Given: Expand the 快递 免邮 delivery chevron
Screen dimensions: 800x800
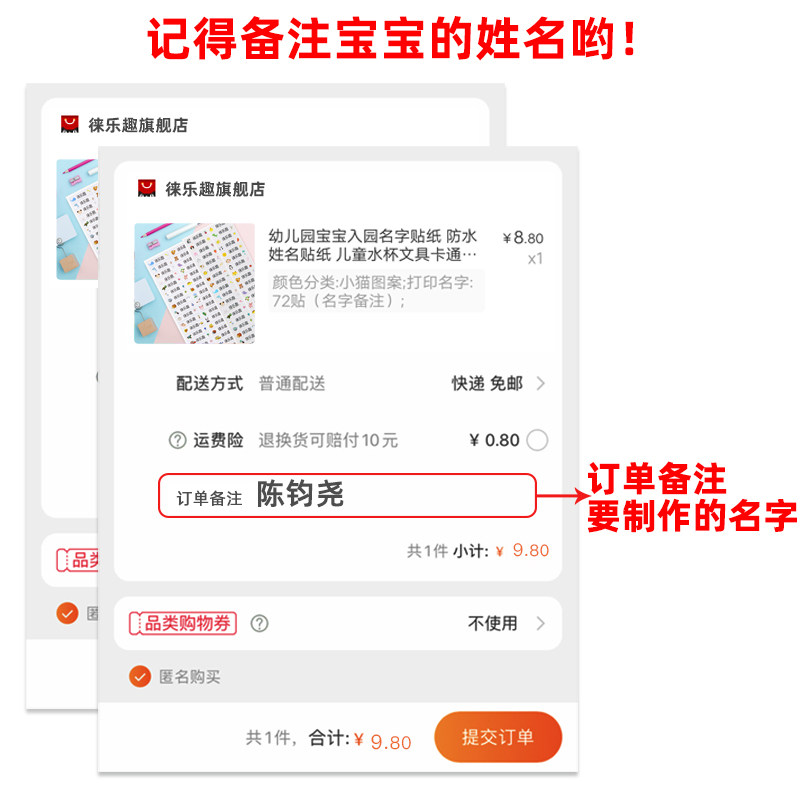Looking at the screenshot, I should coord(541,383).
